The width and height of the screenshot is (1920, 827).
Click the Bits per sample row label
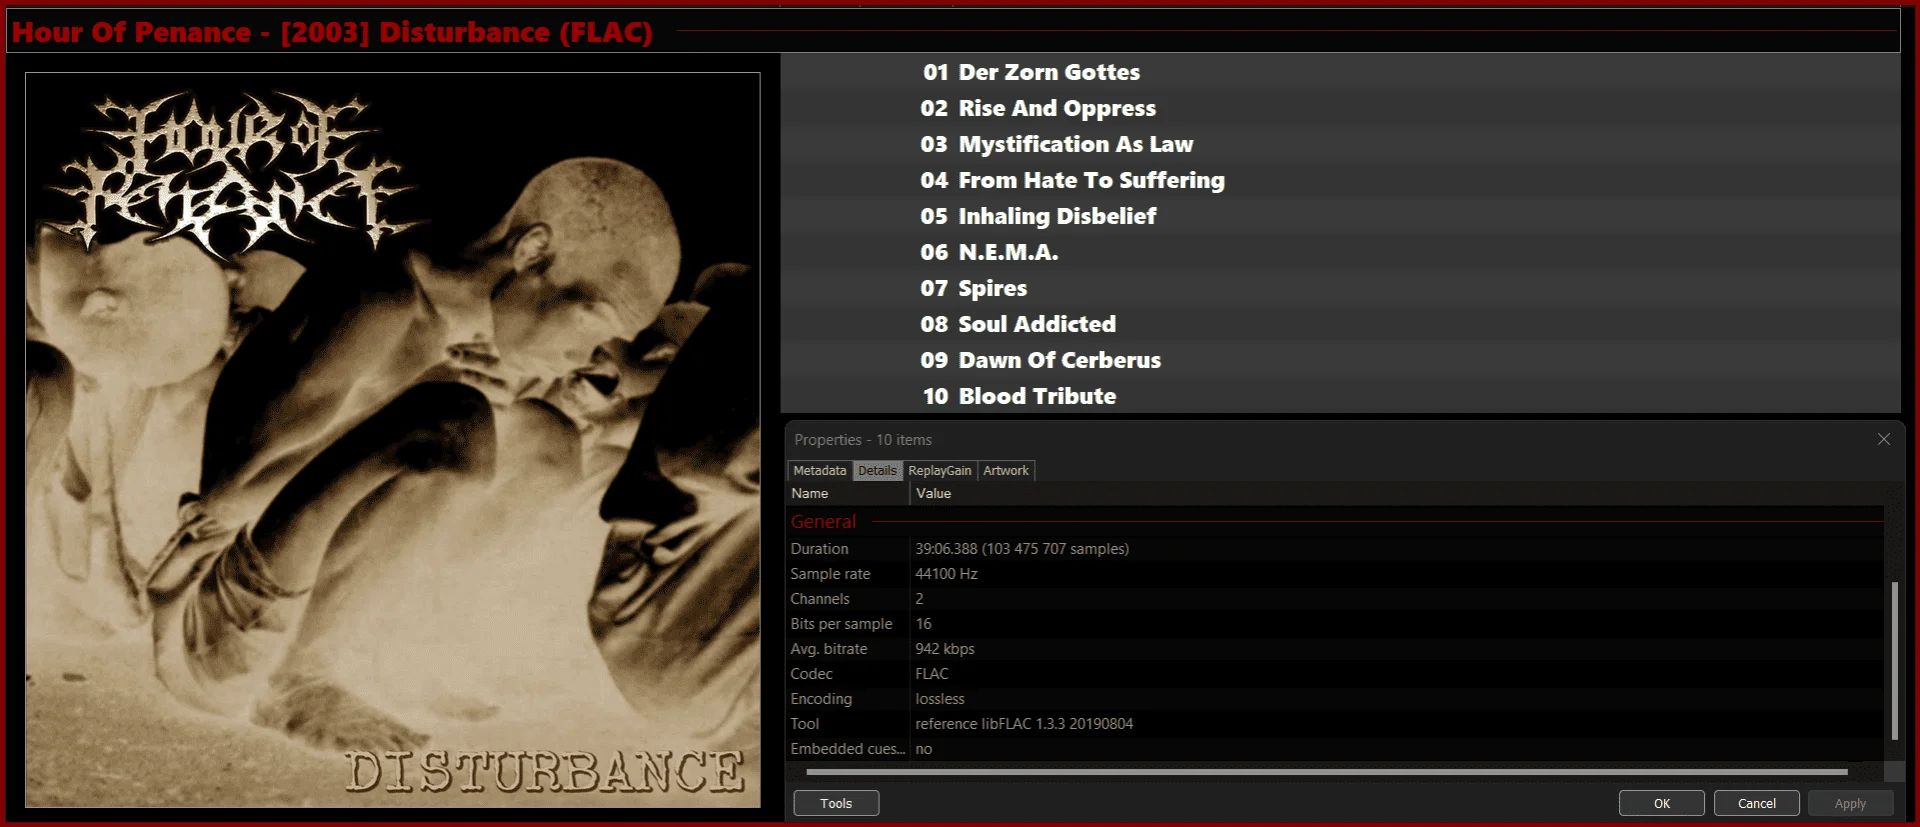841,623
